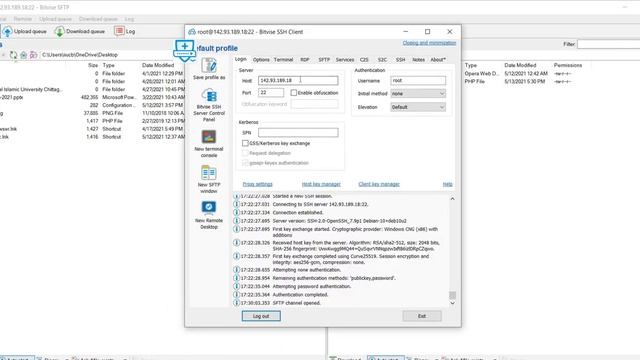This screenshot has width=640, height=360.
Task: Open Log menu in SFTP menu bar
Action: point(129,19)
